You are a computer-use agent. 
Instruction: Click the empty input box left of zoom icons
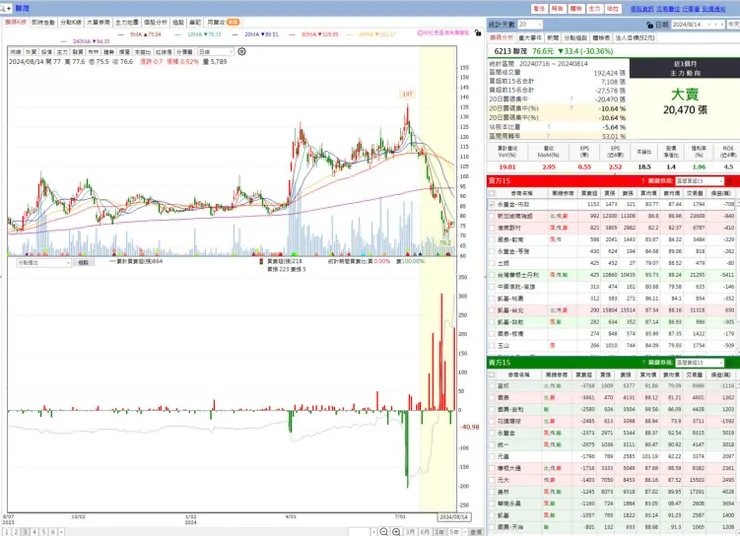point(359,532)
